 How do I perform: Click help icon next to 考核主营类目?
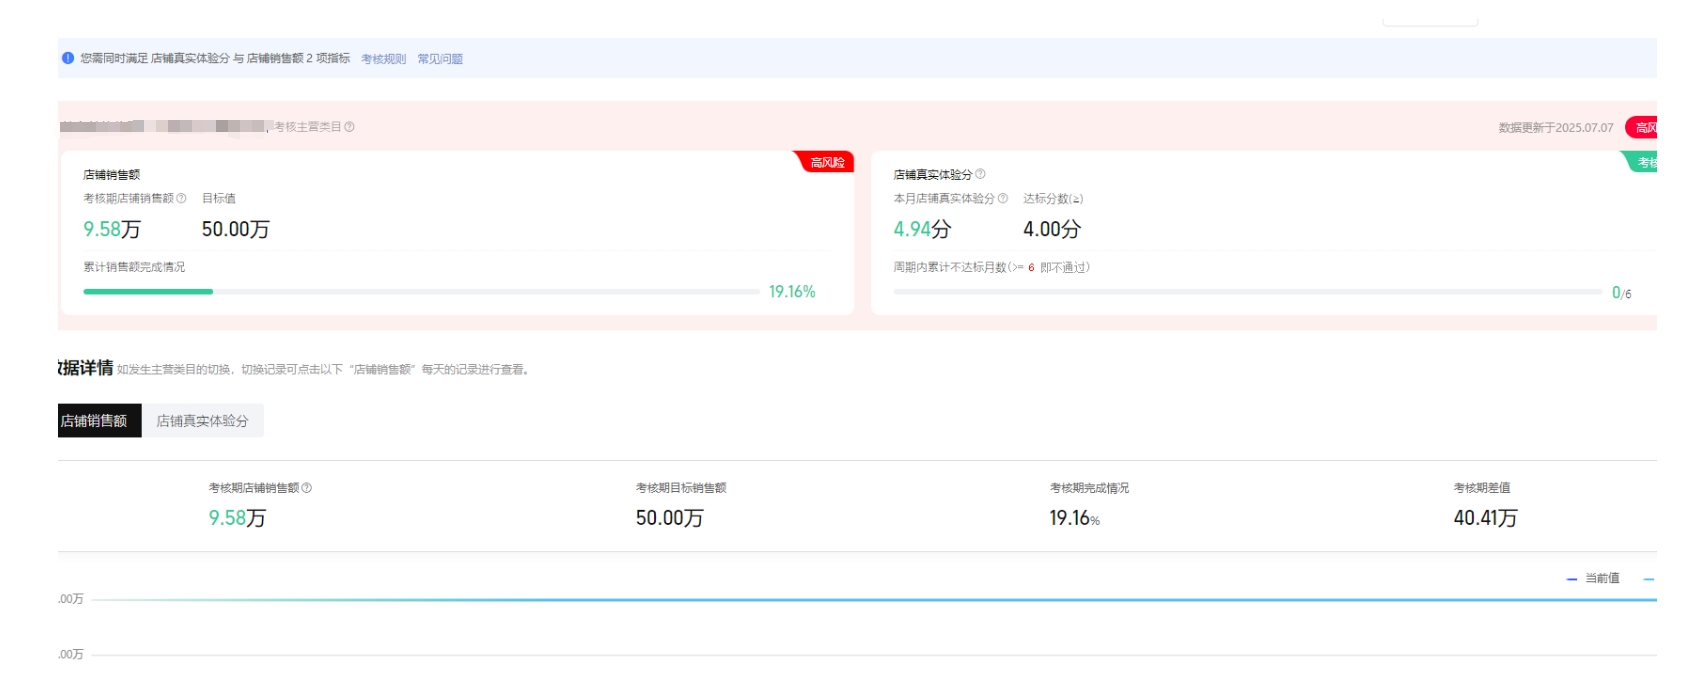(x=349, y=127)
